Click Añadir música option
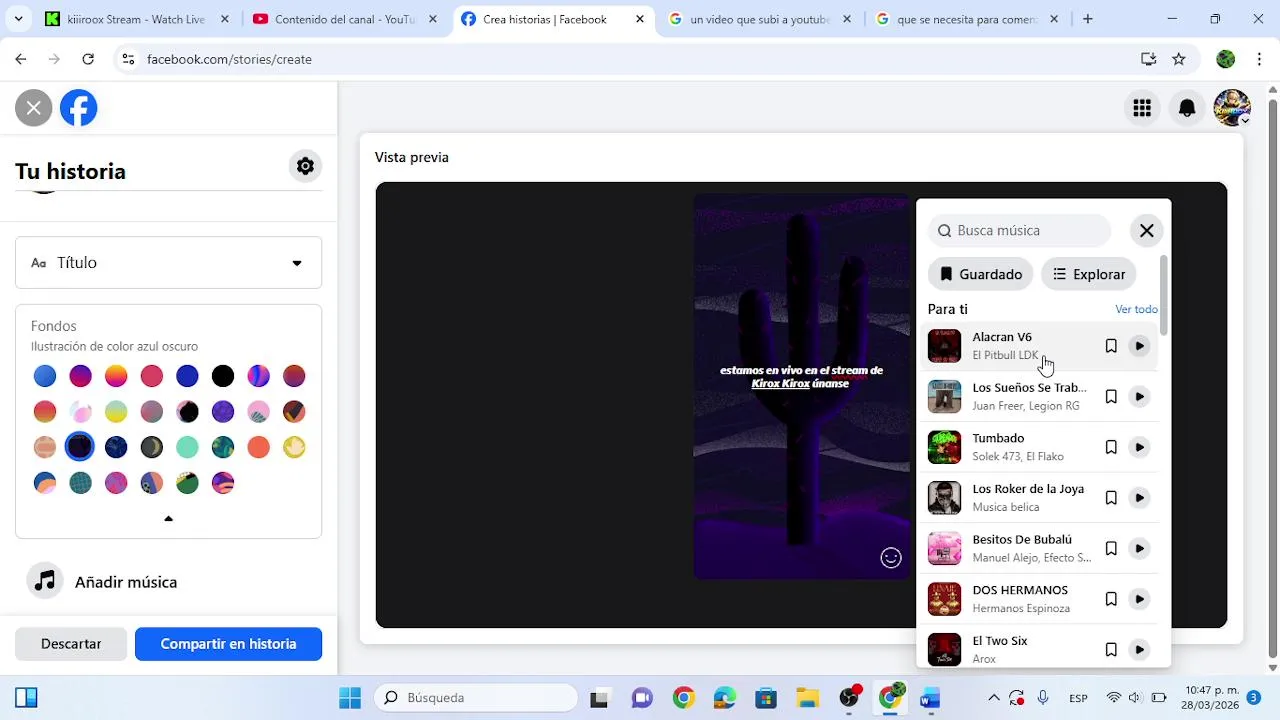1280x720 pixels. [x=168, y=581]
